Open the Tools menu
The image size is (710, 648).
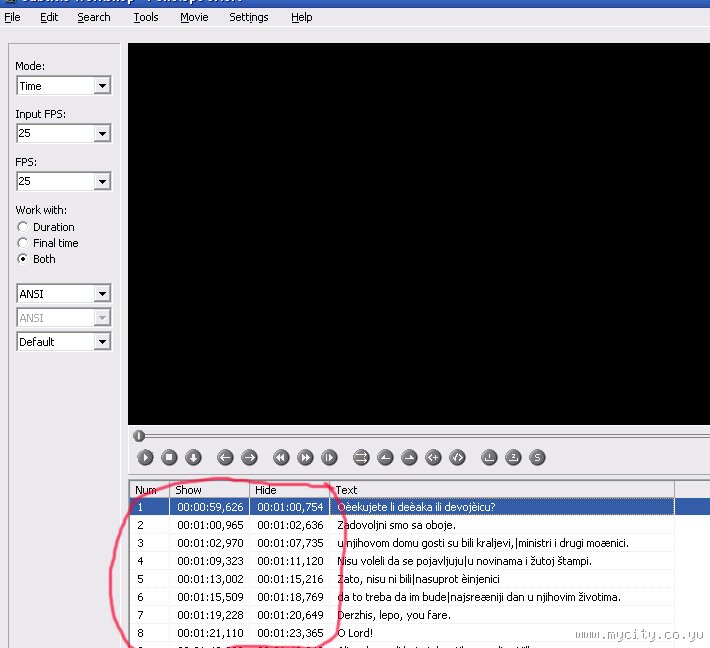coord(146,17)
